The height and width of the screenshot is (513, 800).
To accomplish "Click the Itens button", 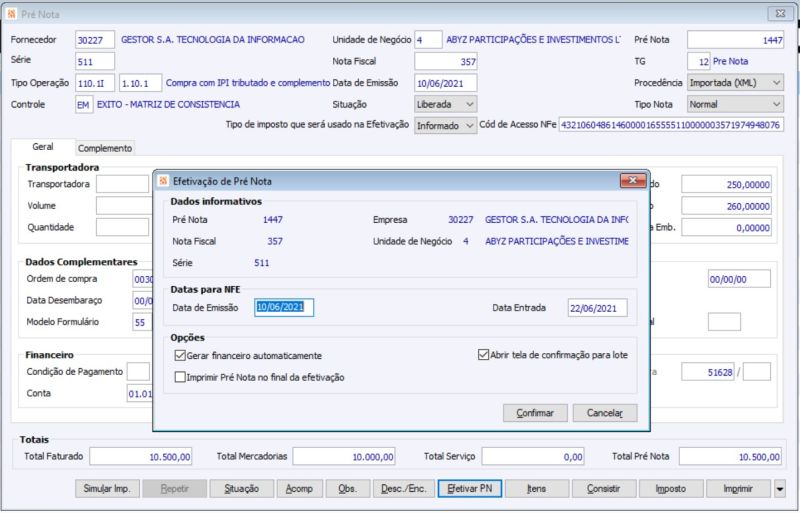I will tap(537, 489).
